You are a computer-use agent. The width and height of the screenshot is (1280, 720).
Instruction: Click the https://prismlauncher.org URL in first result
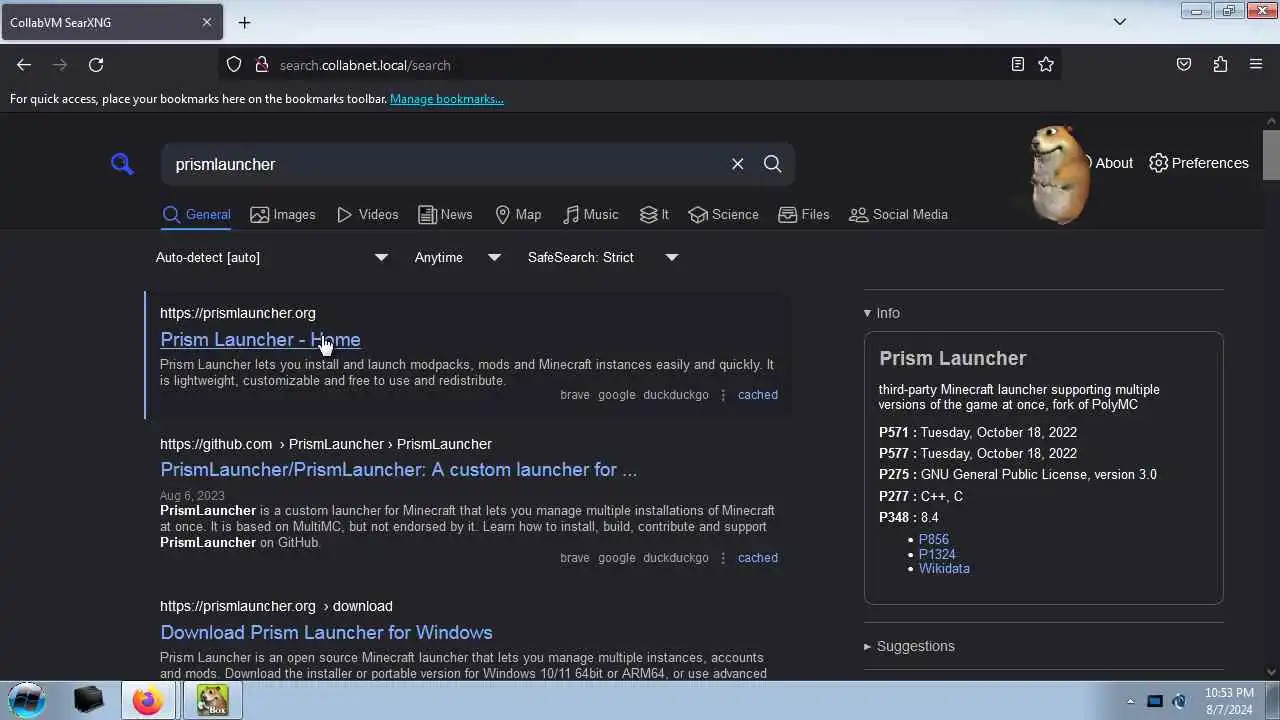click(238, 313)
